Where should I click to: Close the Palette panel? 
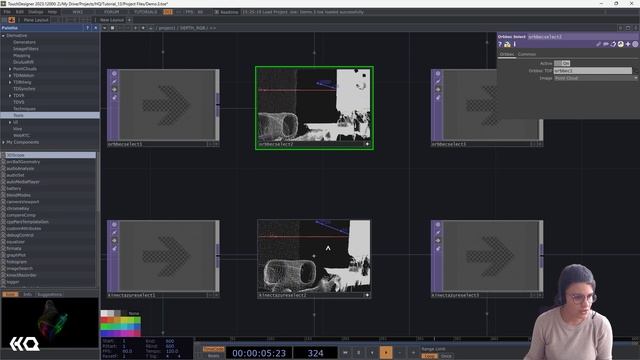96,28
